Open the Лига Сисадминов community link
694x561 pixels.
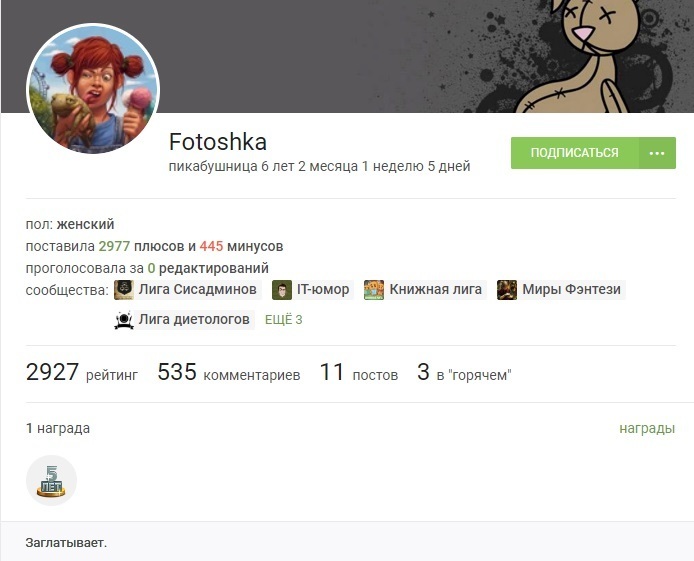(197, 289)
